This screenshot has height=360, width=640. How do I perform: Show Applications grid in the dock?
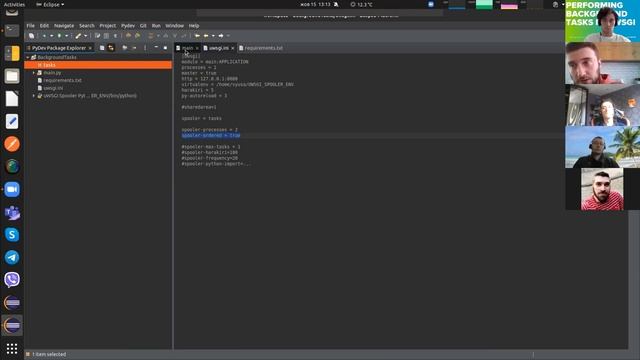pos(12,348)
